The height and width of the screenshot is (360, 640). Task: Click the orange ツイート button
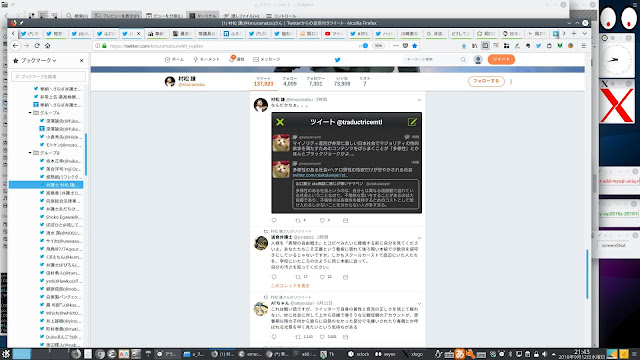[x=501, y=60]
